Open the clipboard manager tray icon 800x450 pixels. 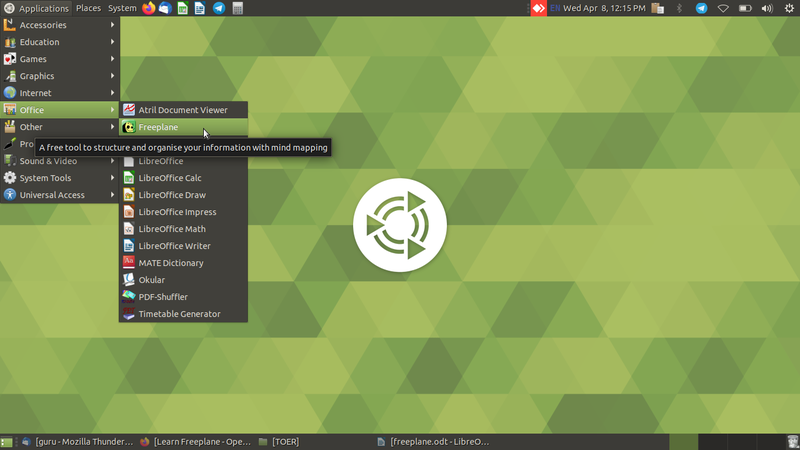(x=658, y=8)
